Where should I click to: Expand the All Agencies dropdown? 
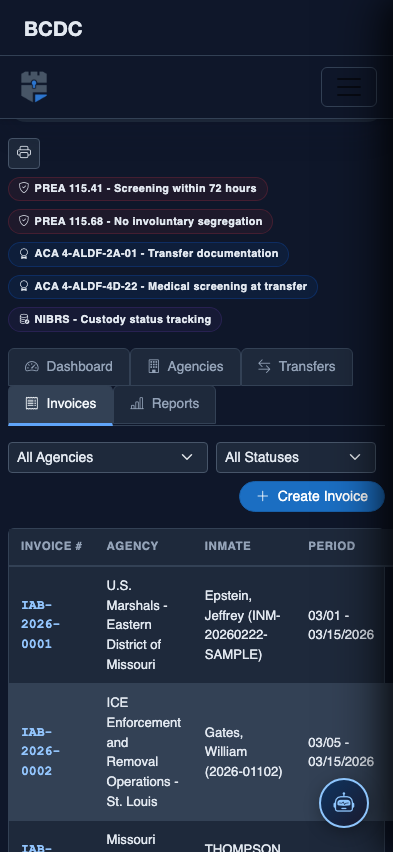point(108,458)
